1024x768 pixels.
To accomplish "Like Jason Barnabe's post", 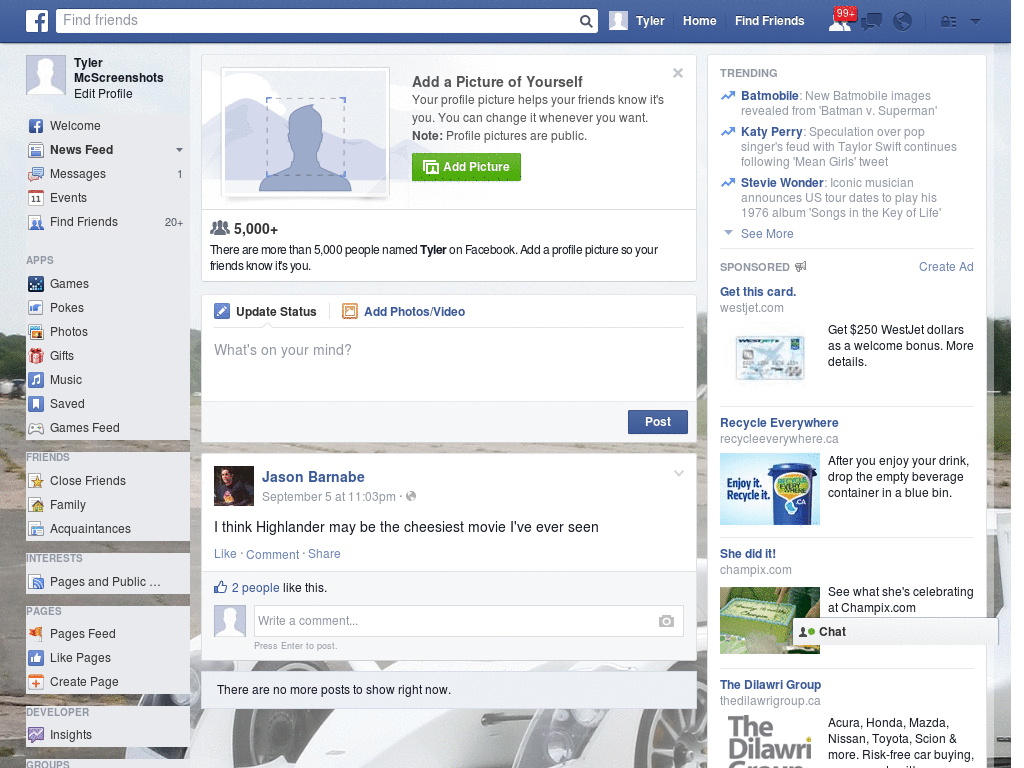I will click(225, 554).
